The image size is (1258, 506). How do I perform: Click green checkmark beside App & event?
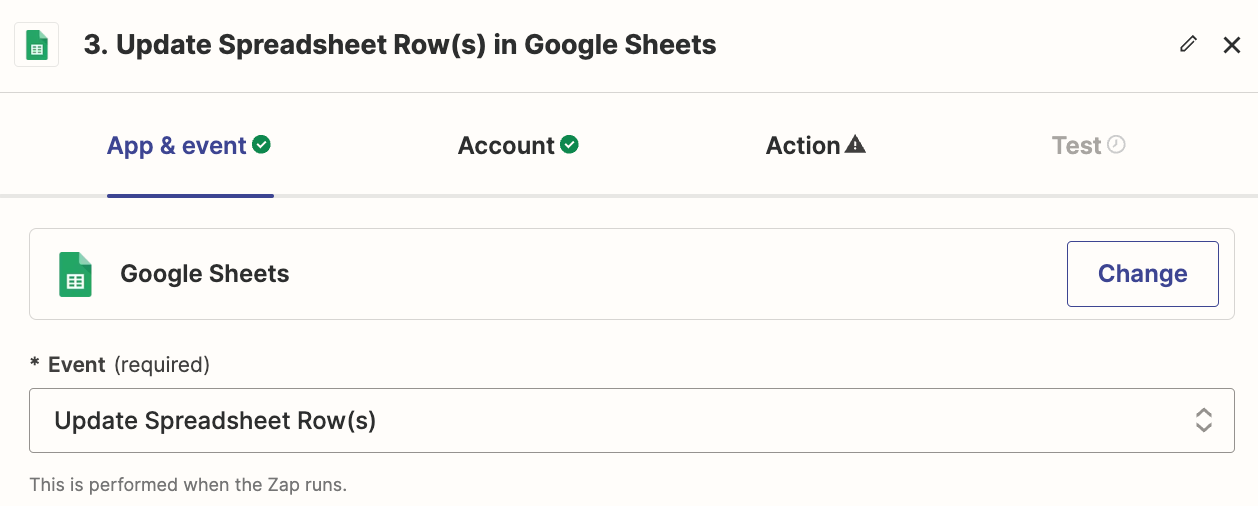pos(262,145)
